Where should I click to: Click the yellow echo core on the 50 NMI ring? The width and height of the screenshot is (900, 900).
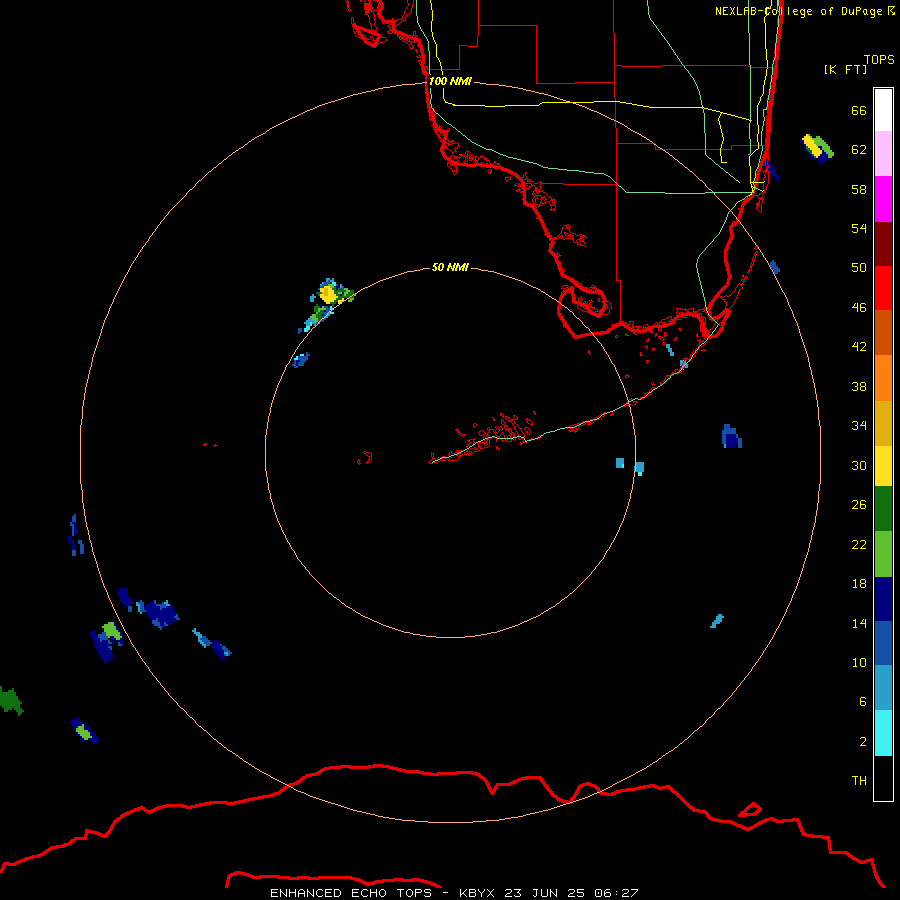pos(328,294)
